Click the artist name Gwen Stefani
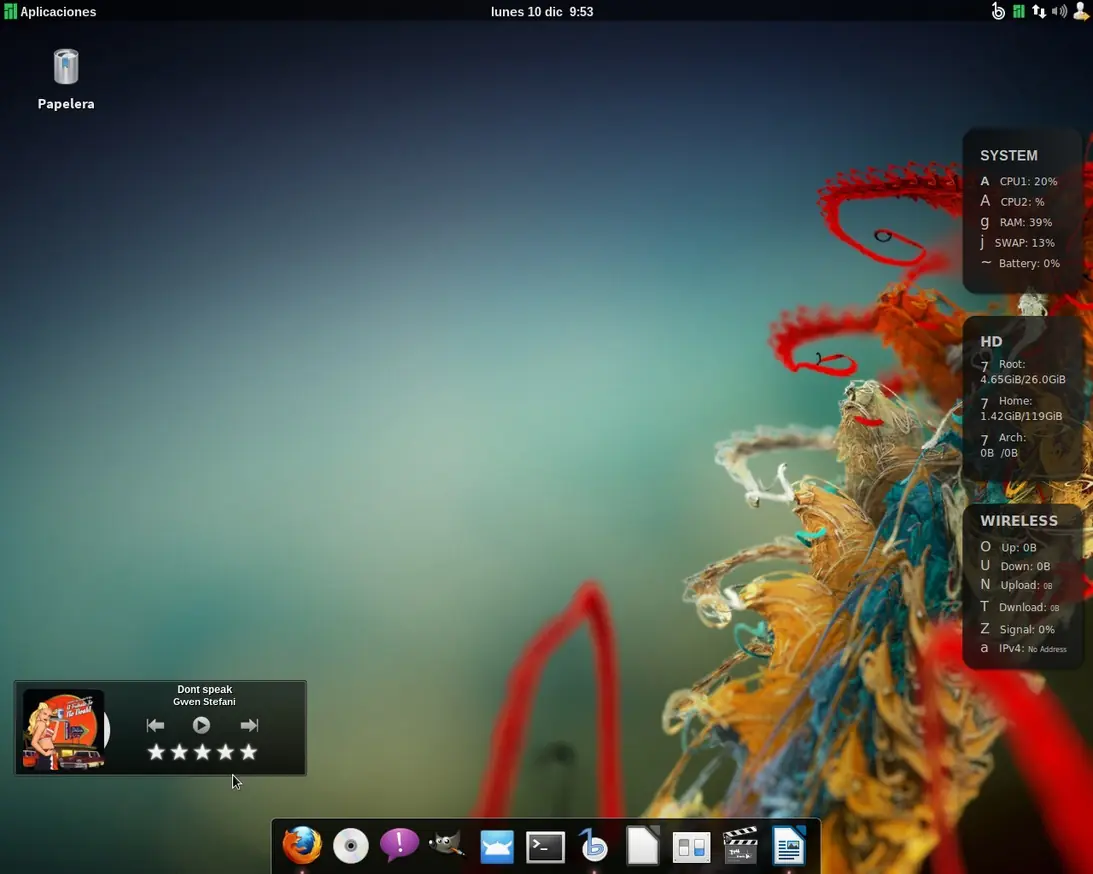This screenshot has width=1093, height=874. 204,702
